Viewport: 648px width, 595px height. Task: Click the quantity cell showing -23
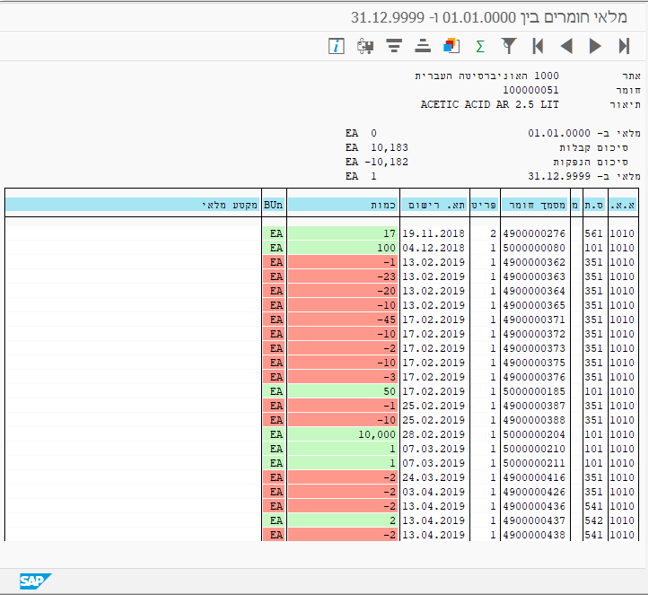pos(343,276)
